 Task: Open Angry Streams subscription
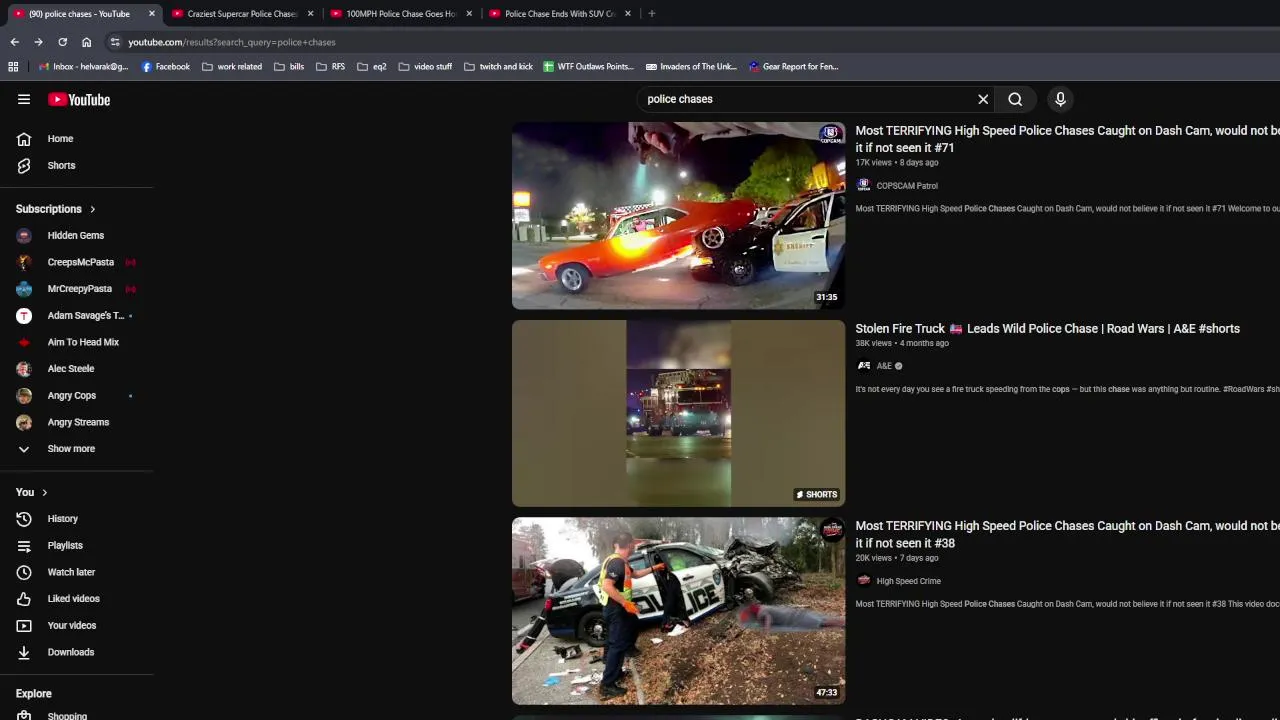tap(77, 422)
